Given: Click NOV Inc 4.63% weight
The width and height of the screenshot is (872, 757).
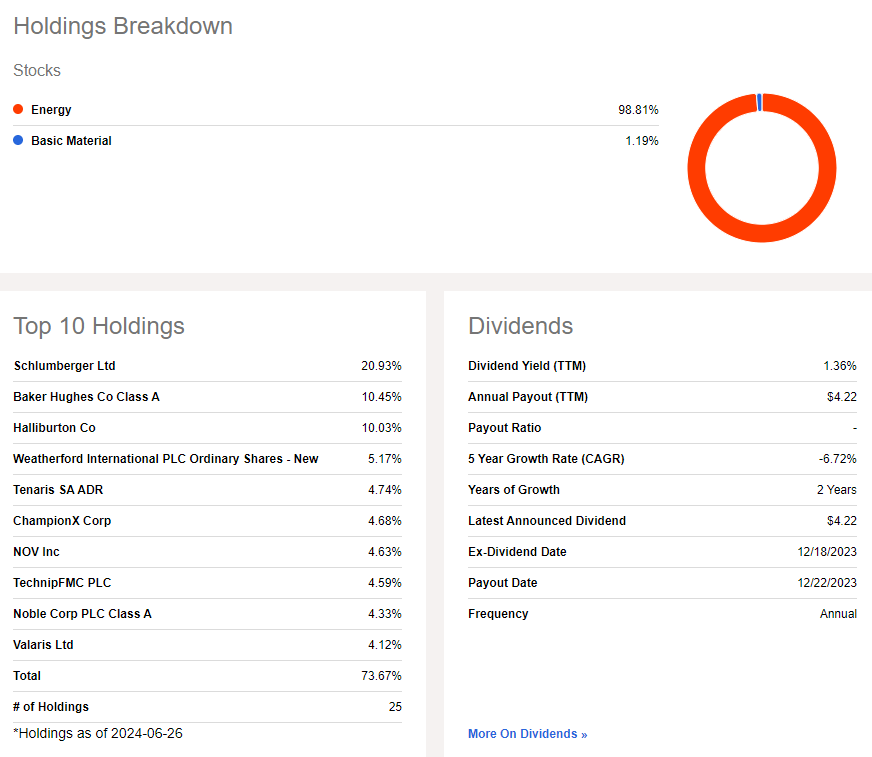Looking at the screenshot, I should coord(384,552).
